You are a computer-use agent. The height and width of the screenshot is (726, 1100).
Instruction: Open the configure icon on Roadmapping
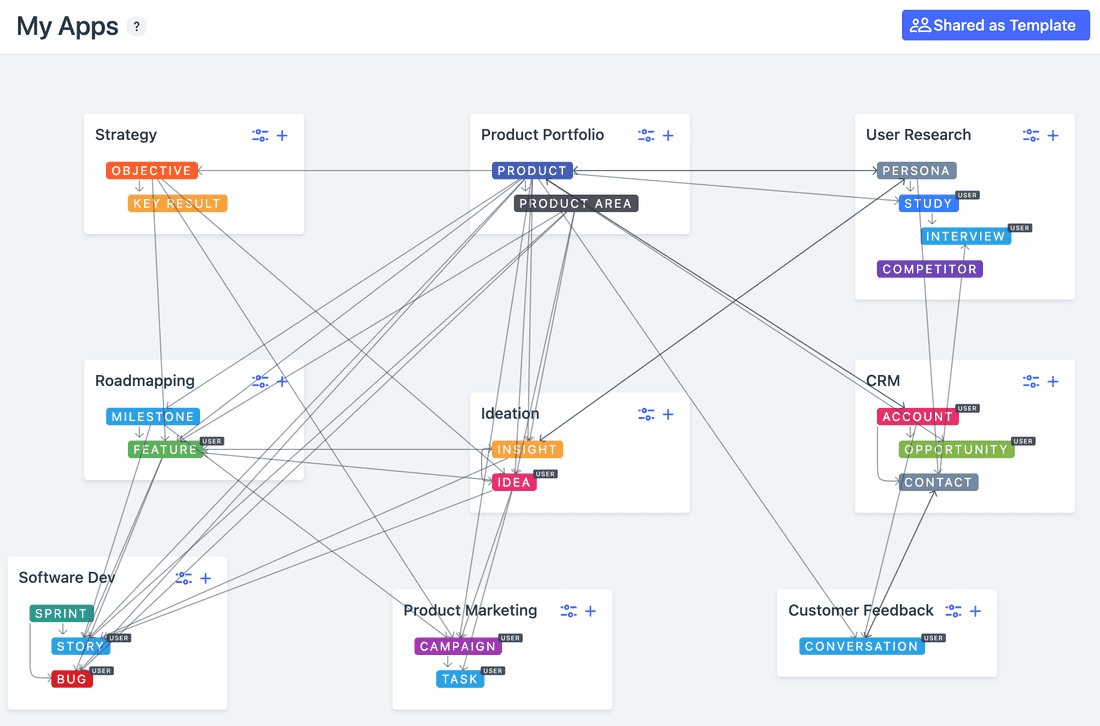(262, 381)
